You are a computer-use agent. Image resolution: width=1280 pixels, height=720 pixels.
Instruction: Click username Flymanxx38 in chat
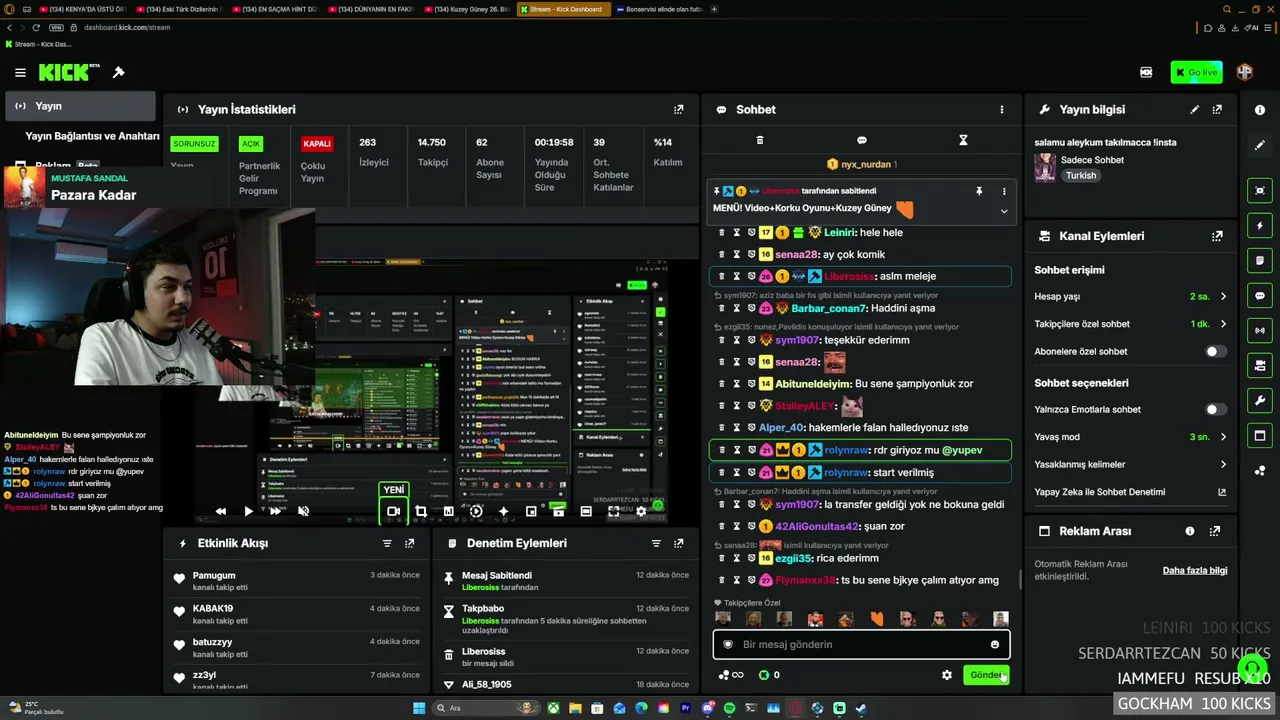(807, 580)
